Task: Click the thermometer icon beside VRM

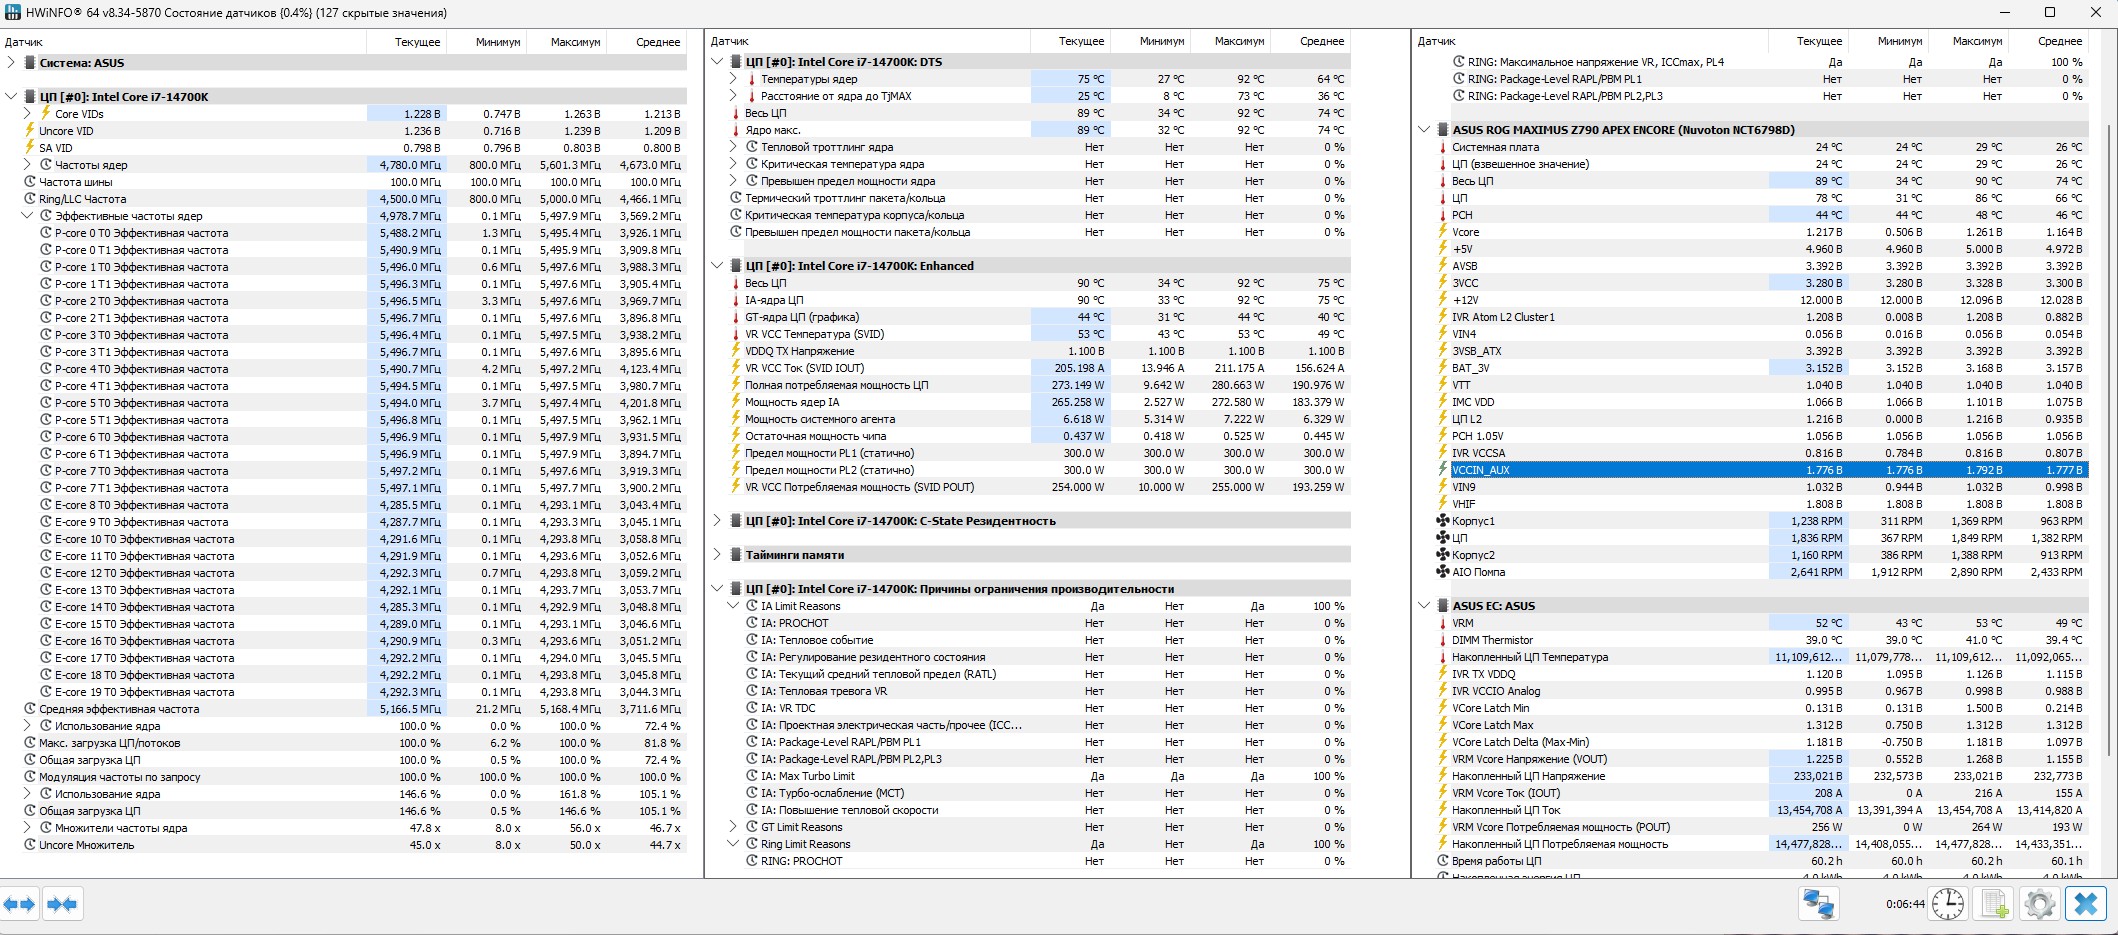Action: point(1442,623)
